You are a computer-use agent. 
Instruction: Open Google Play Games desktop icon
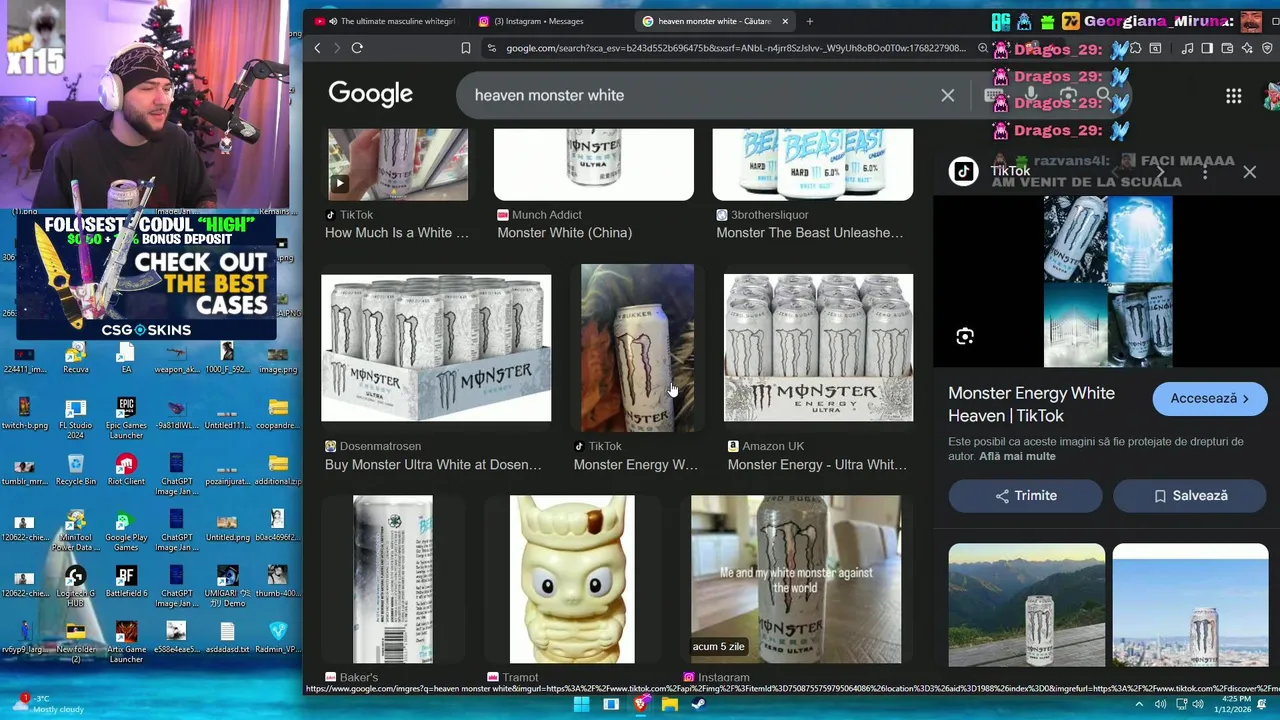point(125,531)
